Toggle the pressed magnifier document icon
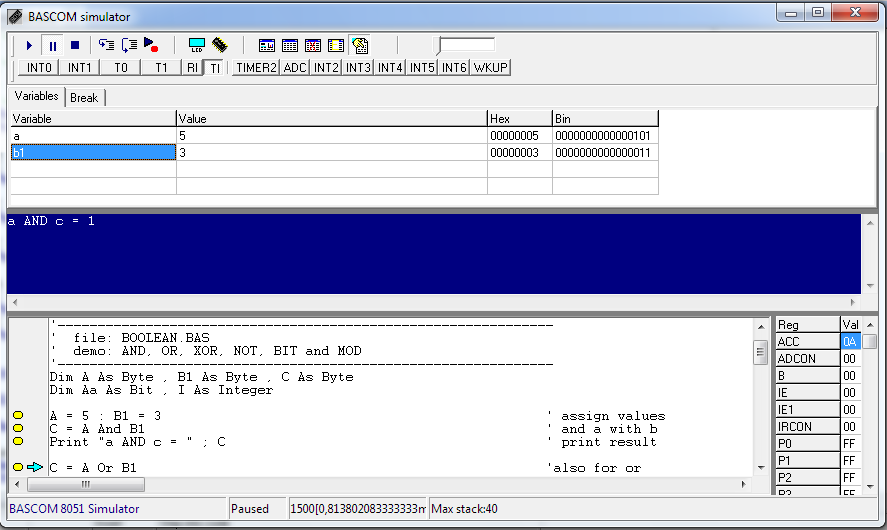This screenshot has width=887, height=530. [360, 45]
